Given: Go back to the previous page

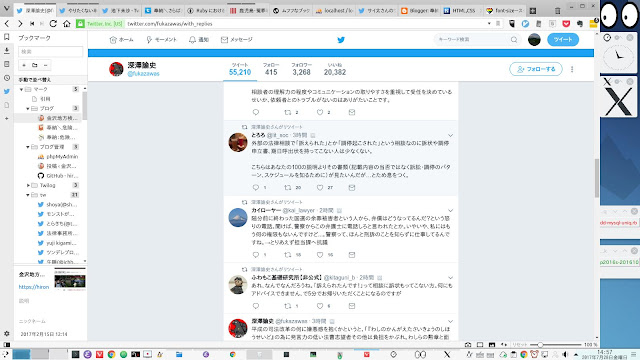Looking at the screenshot, I should pos(7,24).
